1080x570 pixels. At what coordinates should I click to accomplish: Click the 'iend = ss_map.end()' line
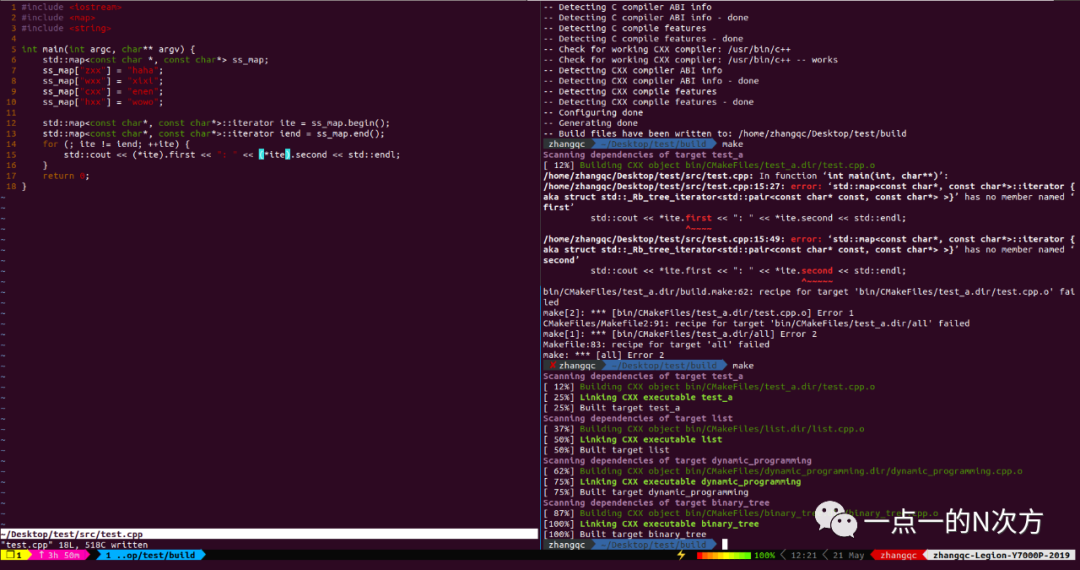coord(214,134)
